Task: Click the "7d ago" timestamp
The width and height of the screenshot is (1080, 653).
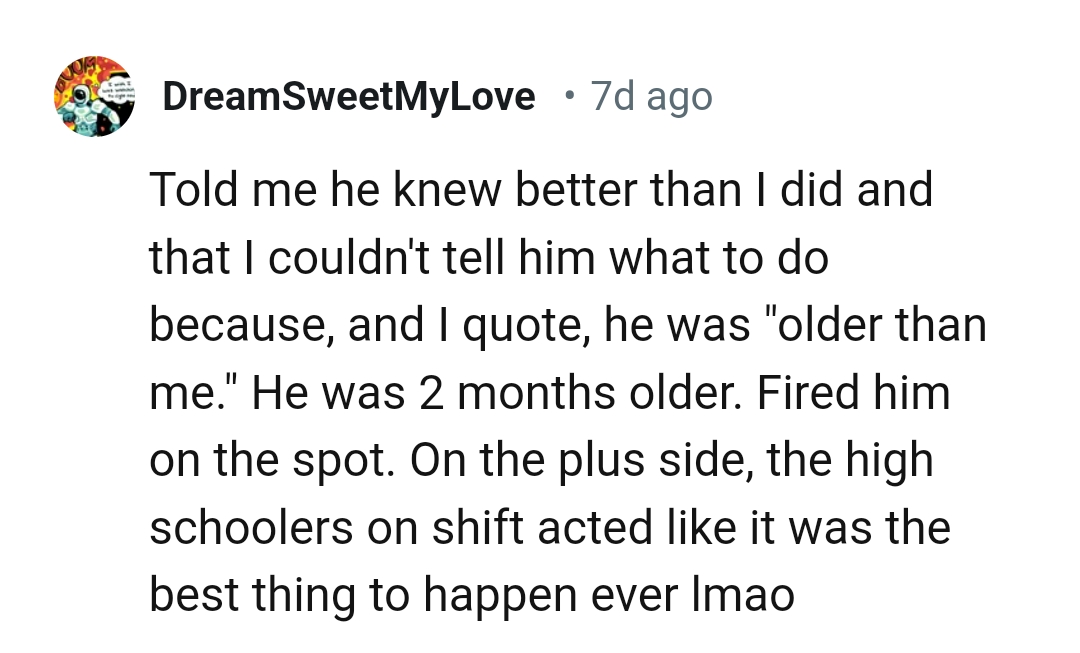Action: point(651,97)
